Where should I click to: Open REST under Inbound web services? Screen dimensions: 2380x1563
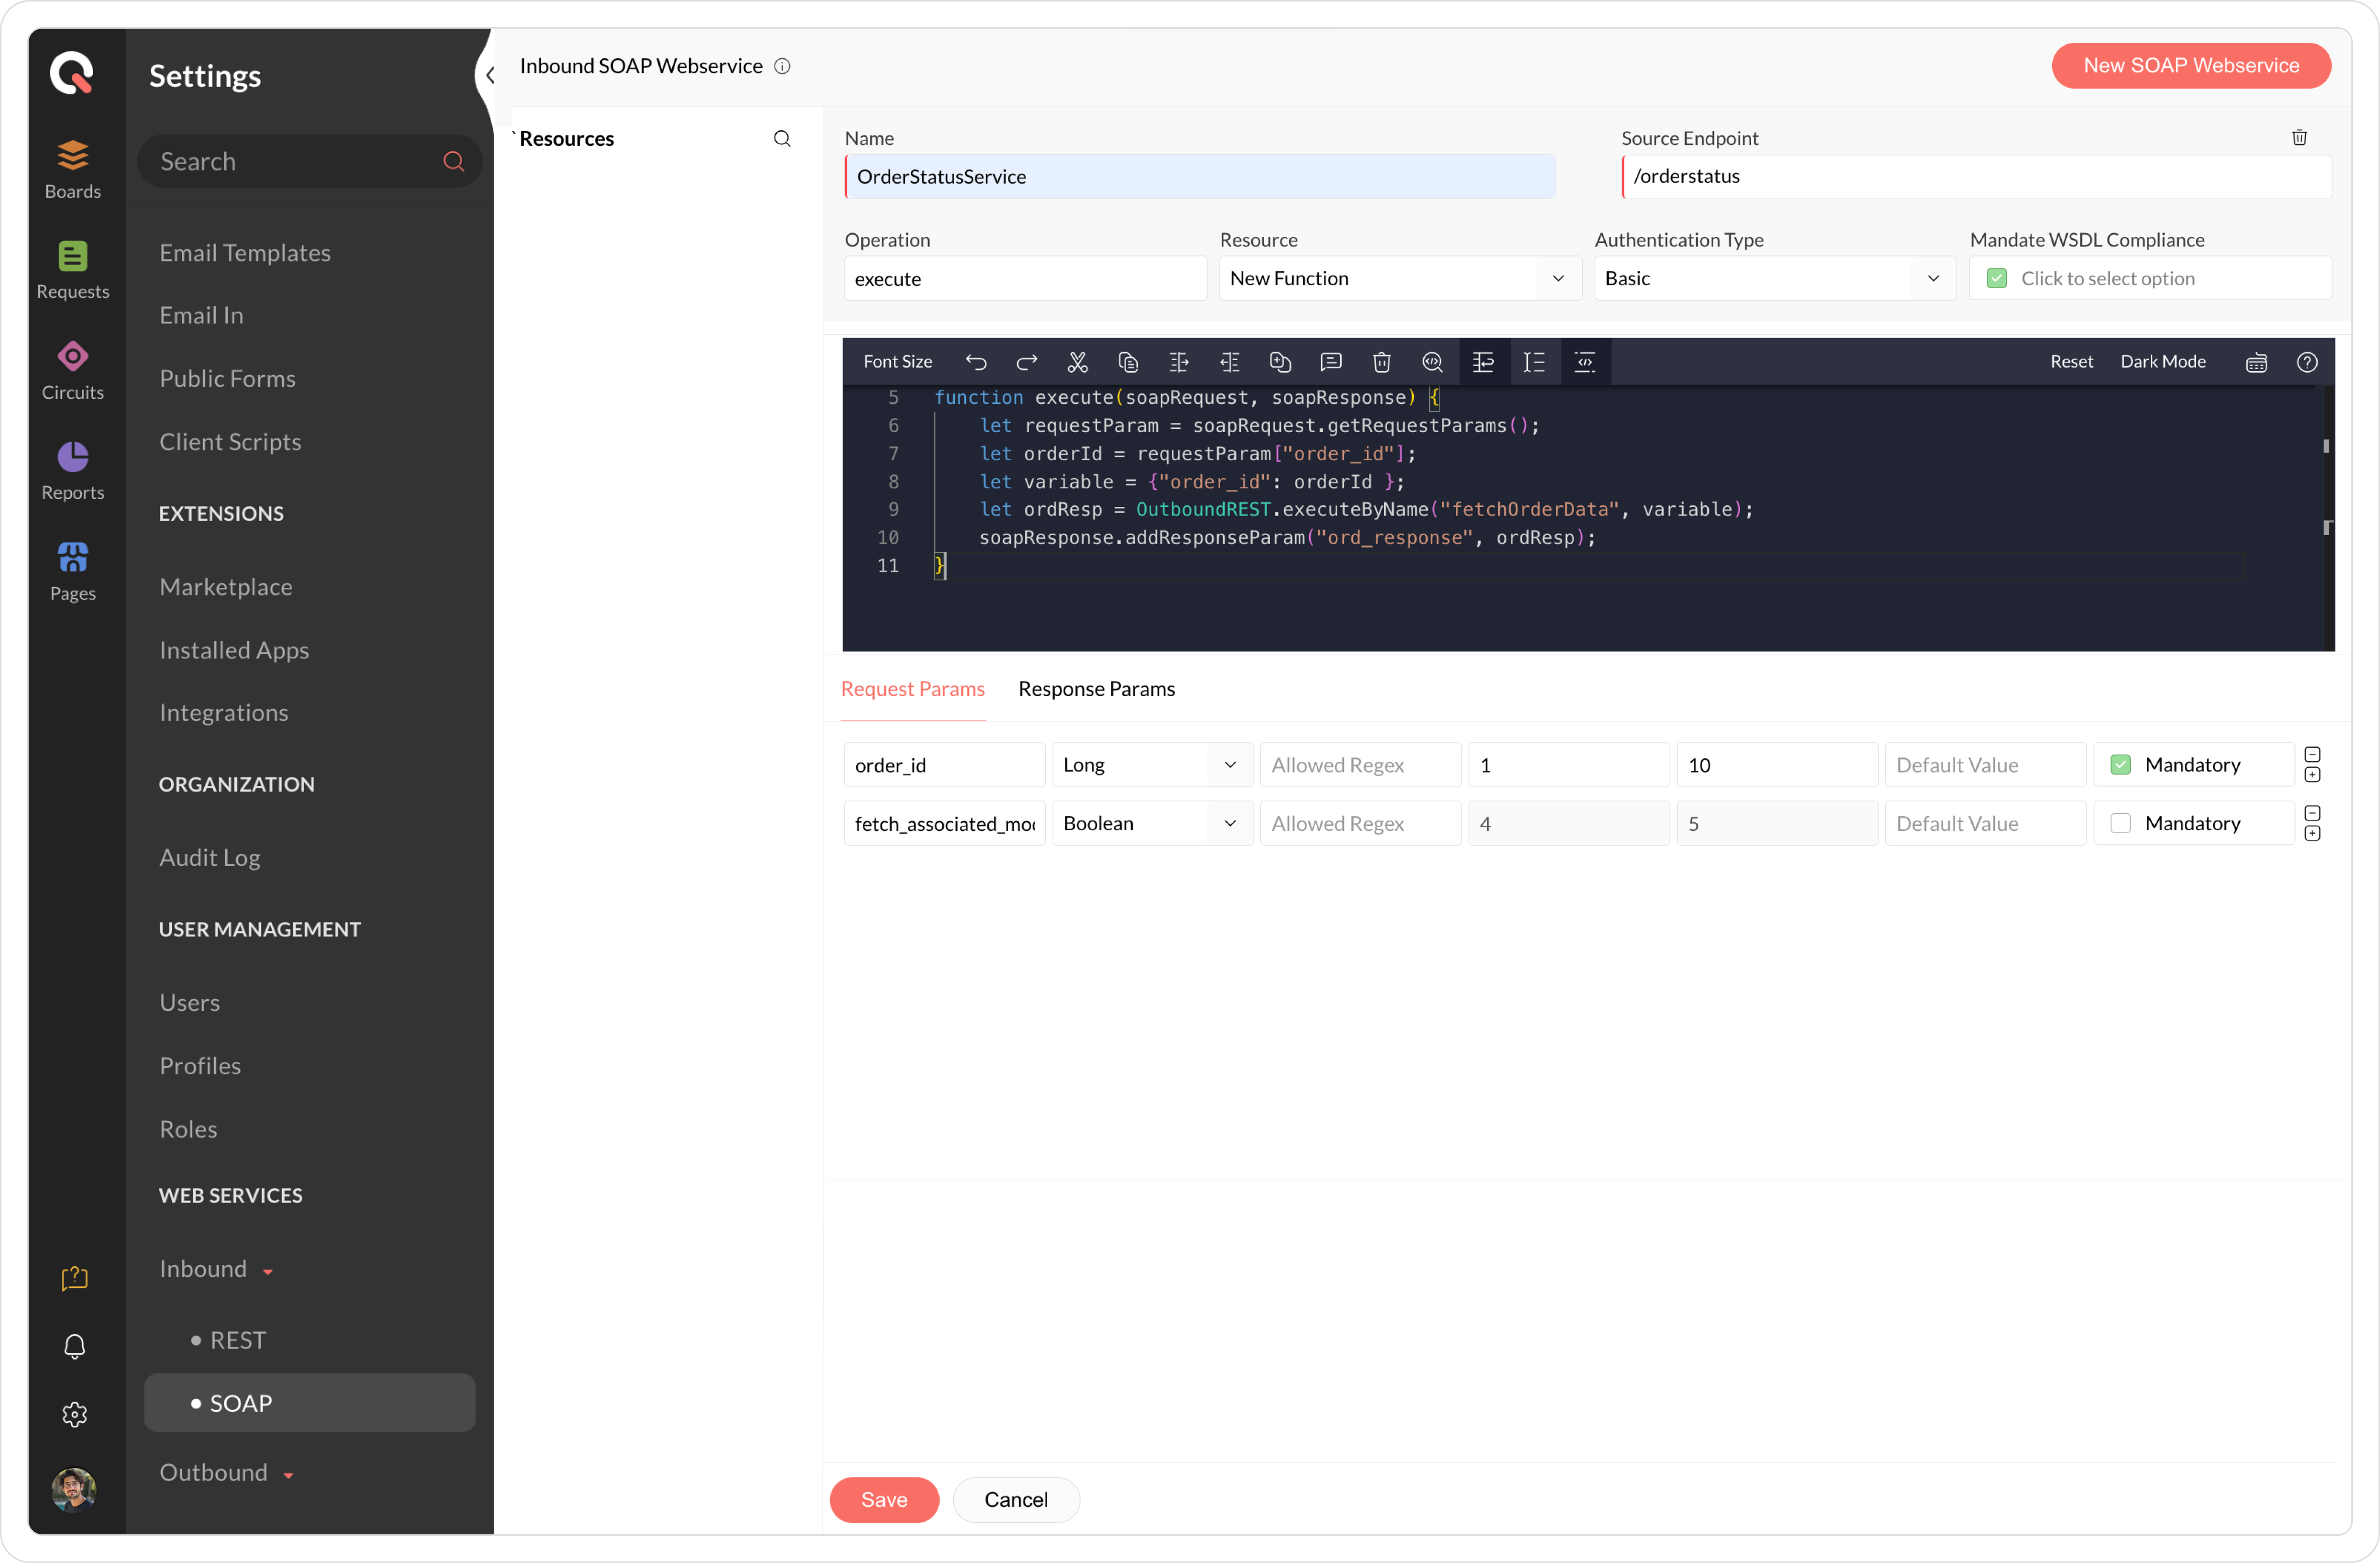click(x=237, y=1340)
